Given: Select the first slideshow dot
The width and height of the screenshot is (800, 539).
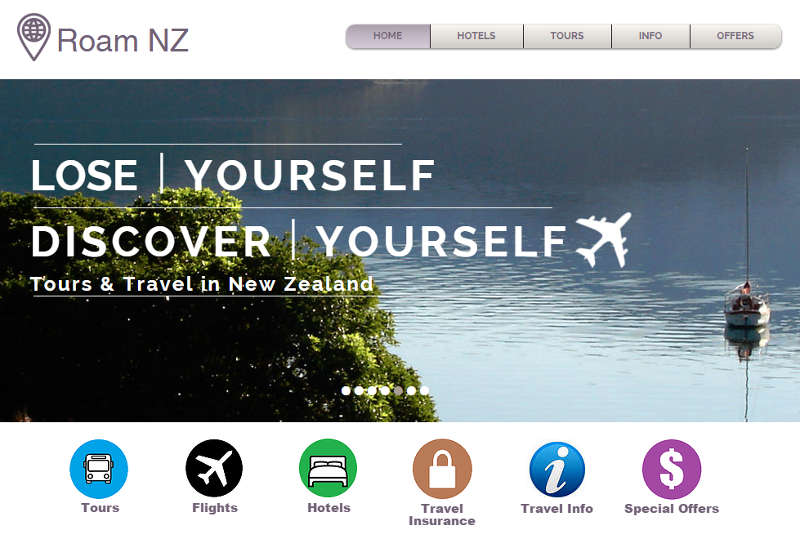Looking at the screenshot, I should (x=346, y=390).
